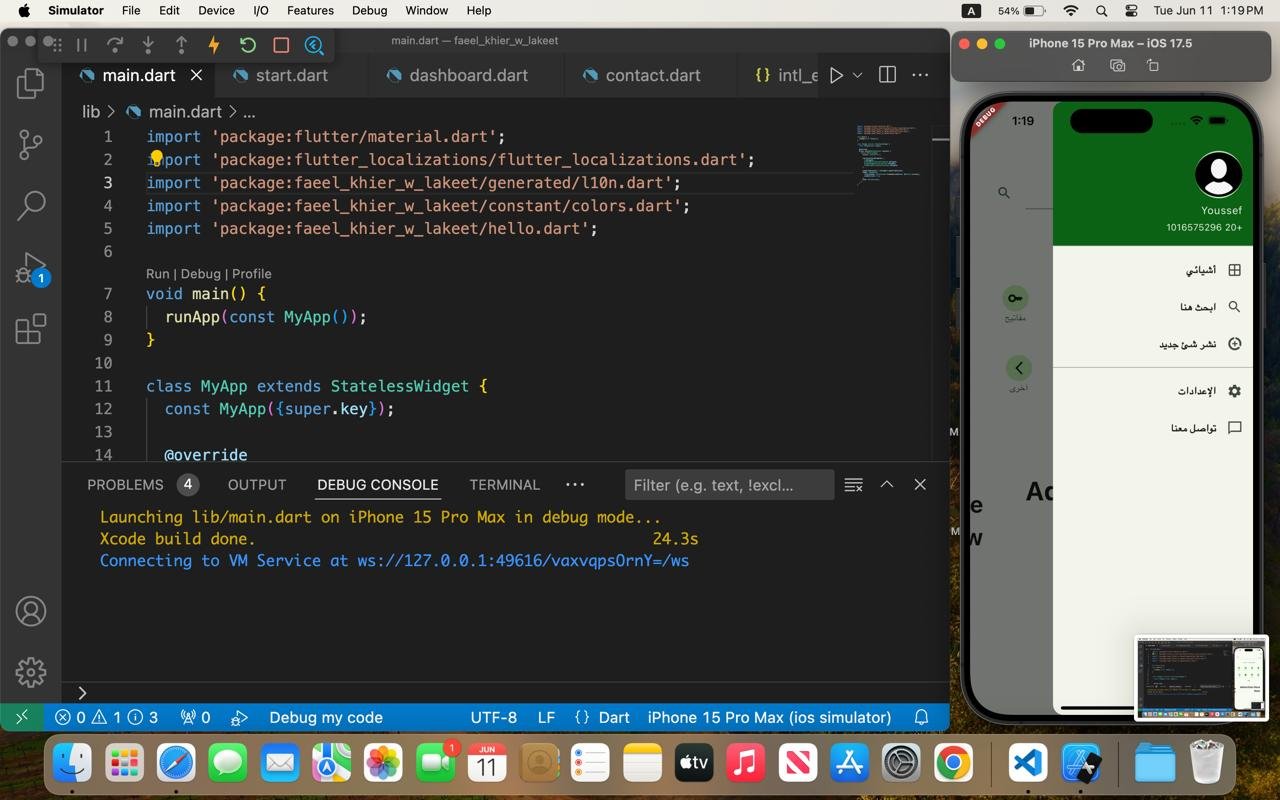Open the TERMINAL panel tab
The height and width of the screenshot is (800, 1280).
[504, 484]
